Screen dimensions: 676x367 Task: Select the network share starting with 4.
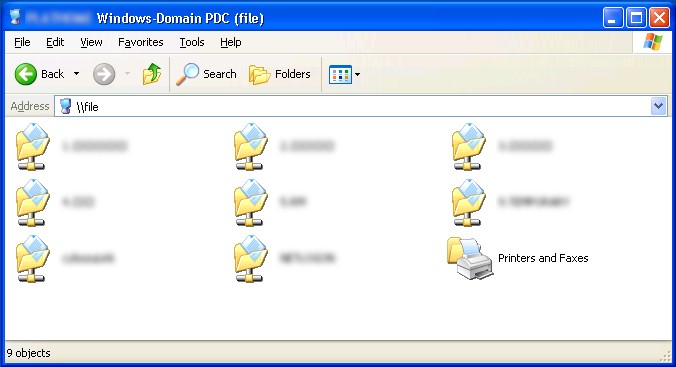pyautogui.click(x=55, y=202)
